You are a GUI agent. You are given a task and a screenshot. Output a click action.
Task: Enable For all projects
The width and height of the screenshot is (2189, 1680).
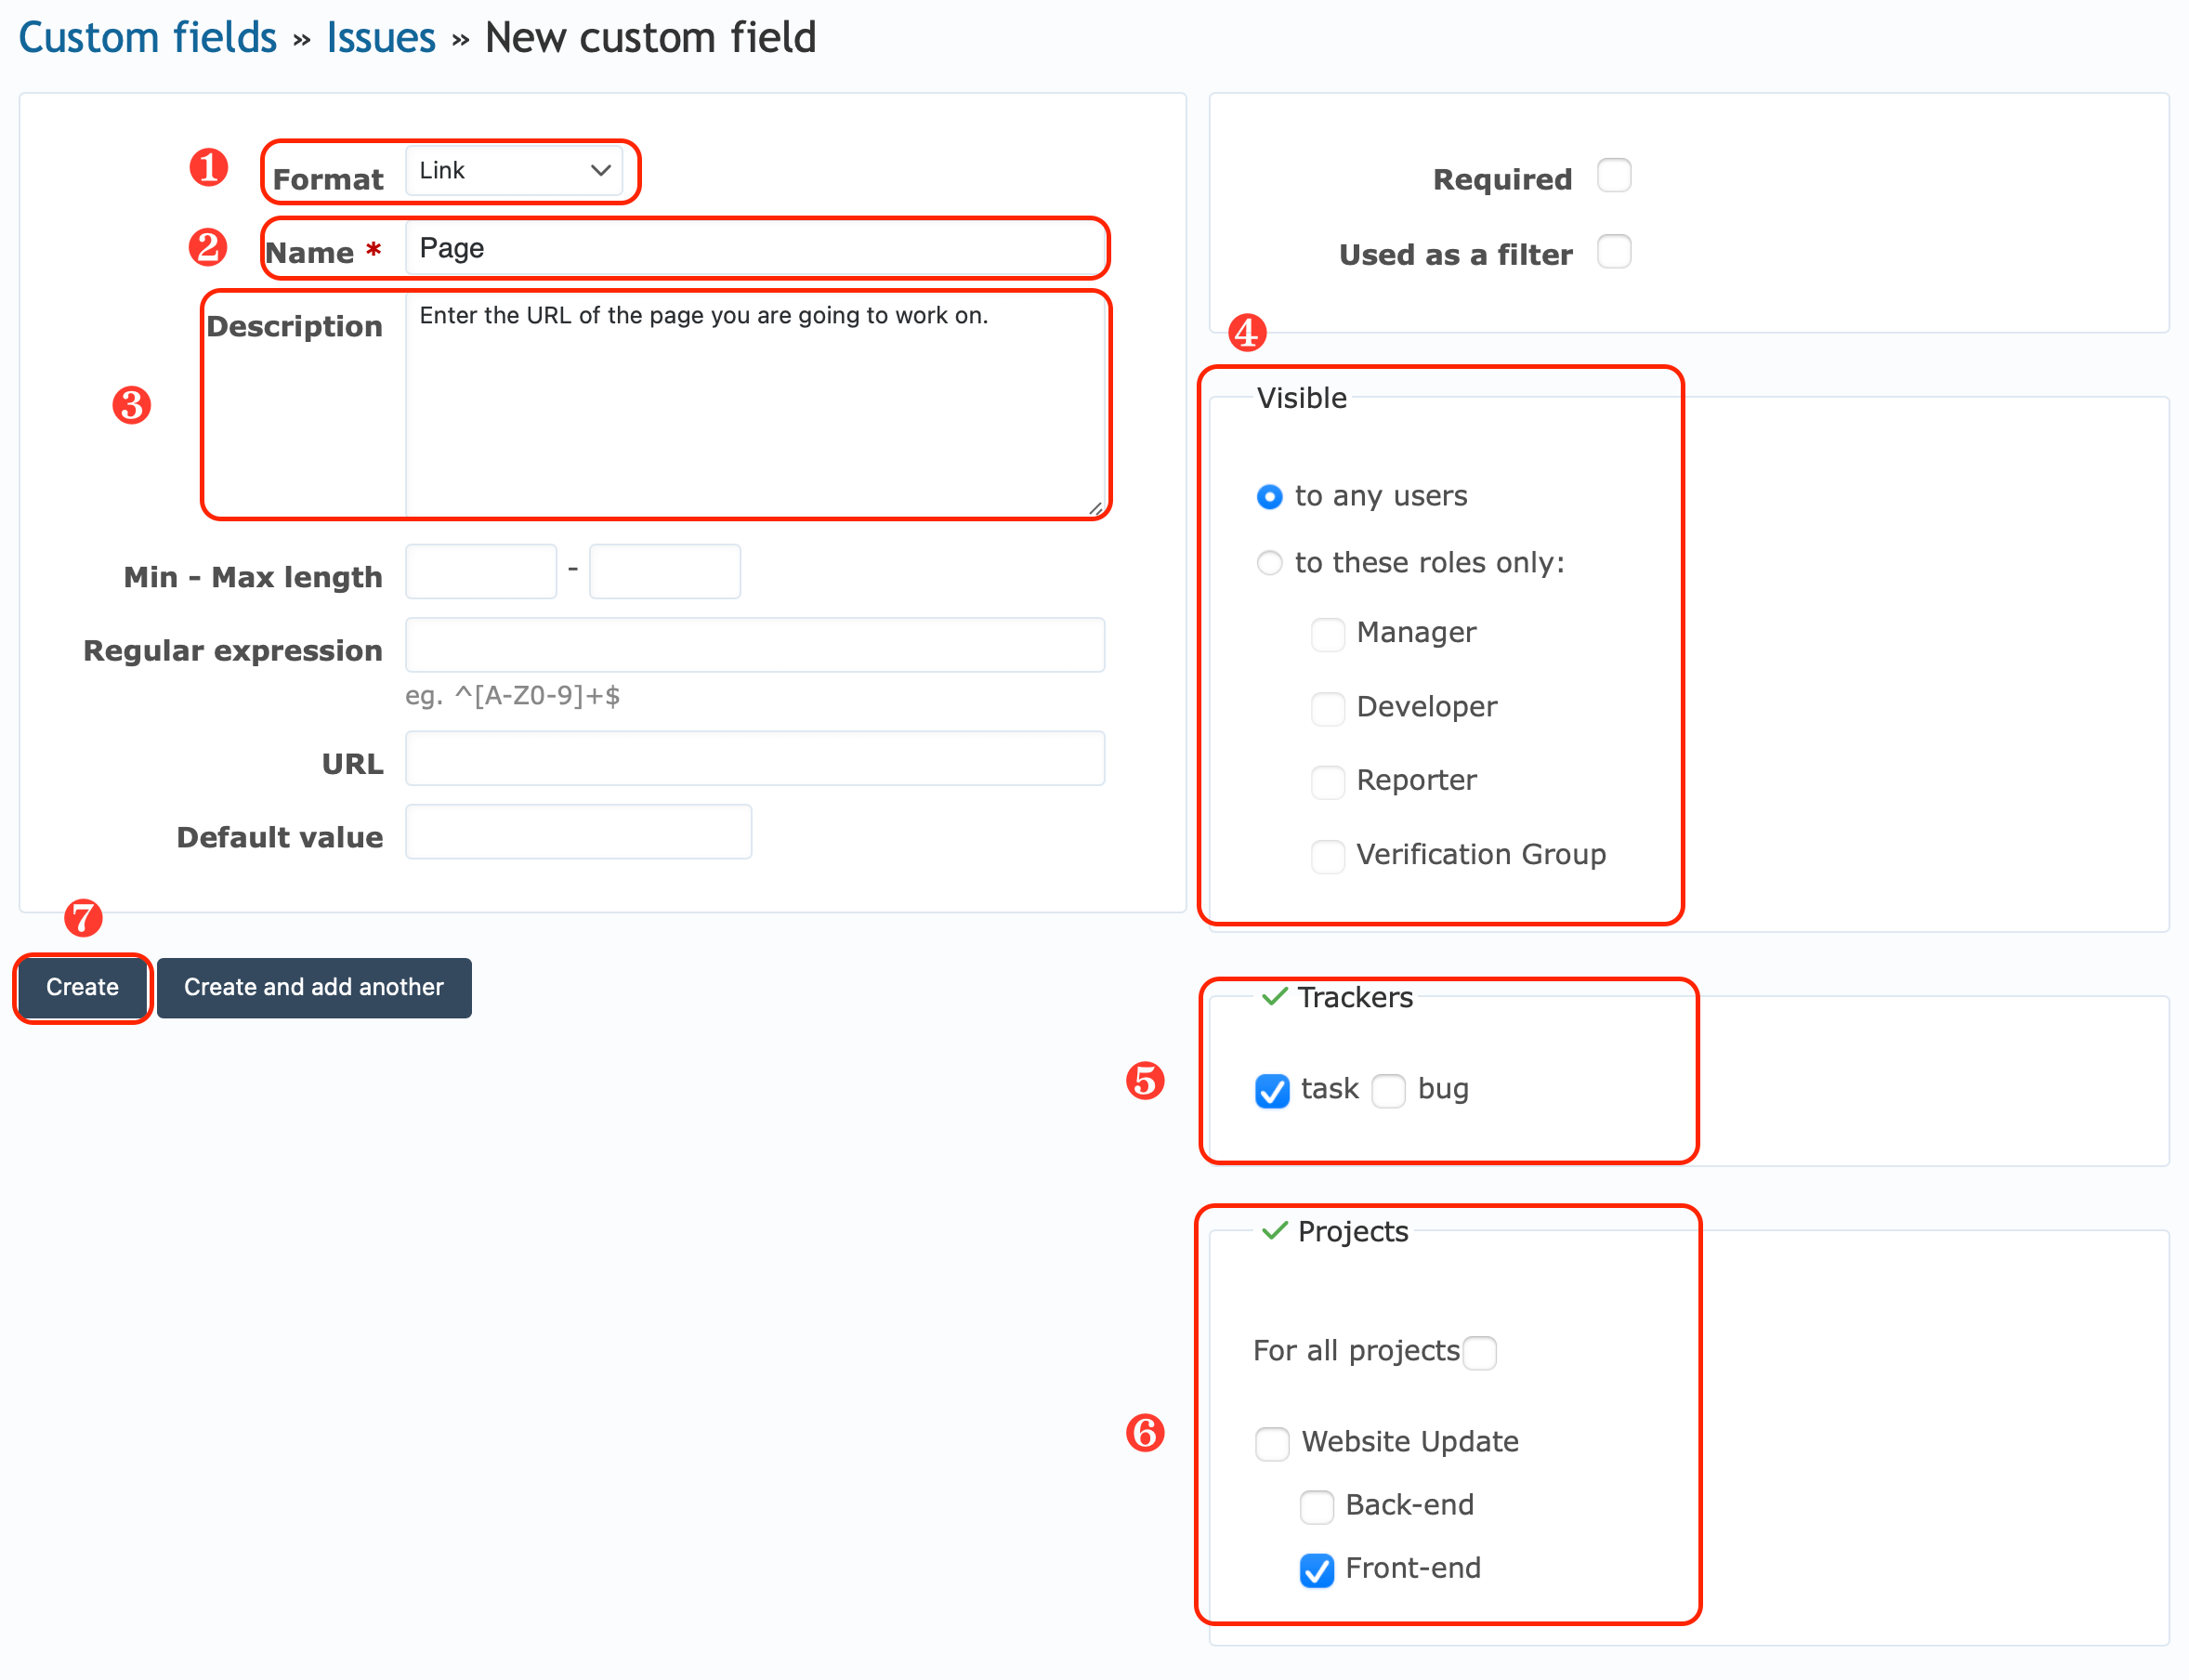pyautogui.click(x=1481, y=1351)
